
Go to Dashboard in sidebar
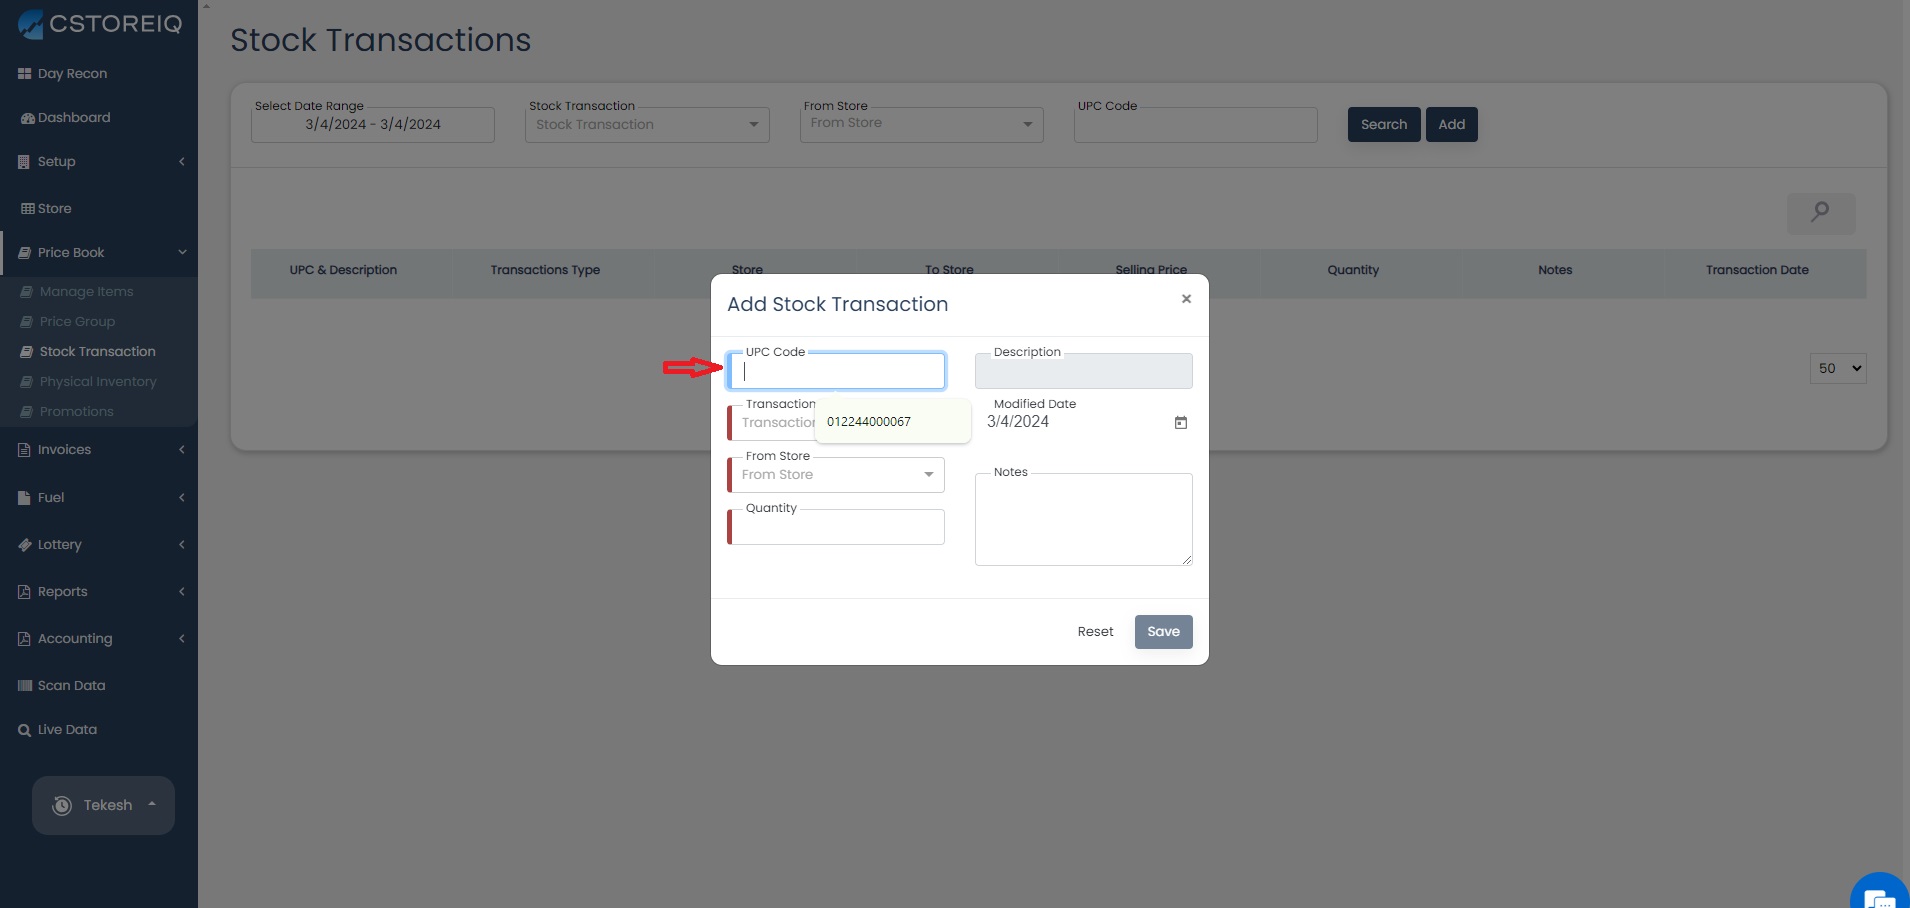point(74,118)
